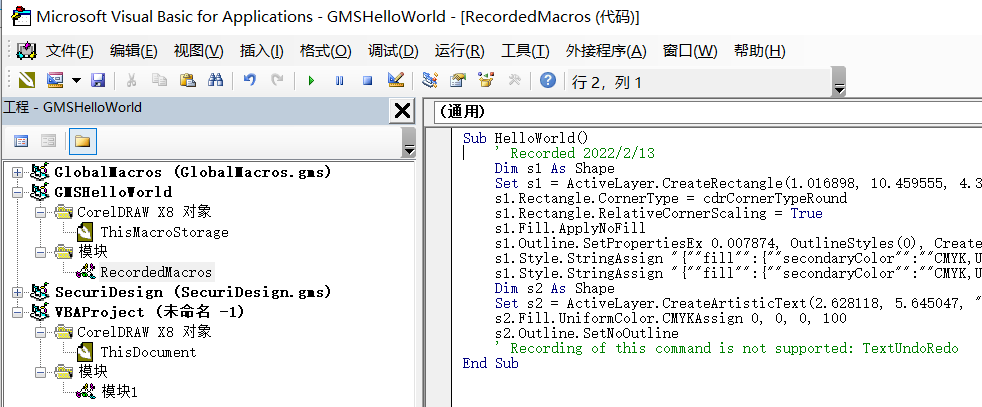Toggle Folders in project panel
Screen dimensions: 982x407
pos(83,141)
